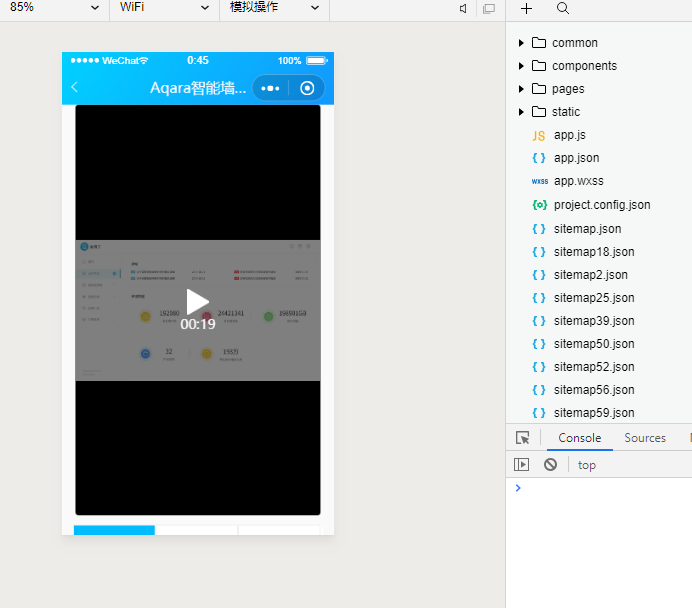Click the braces icon of sitemap50.json

(539, 344)
